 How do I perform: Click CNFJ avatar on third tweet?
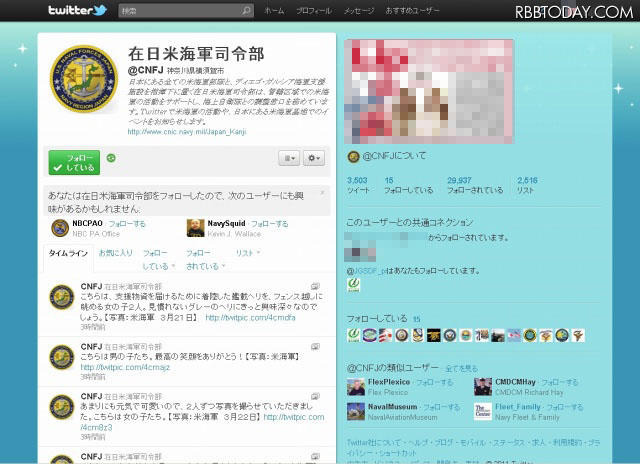coord(62,407)
